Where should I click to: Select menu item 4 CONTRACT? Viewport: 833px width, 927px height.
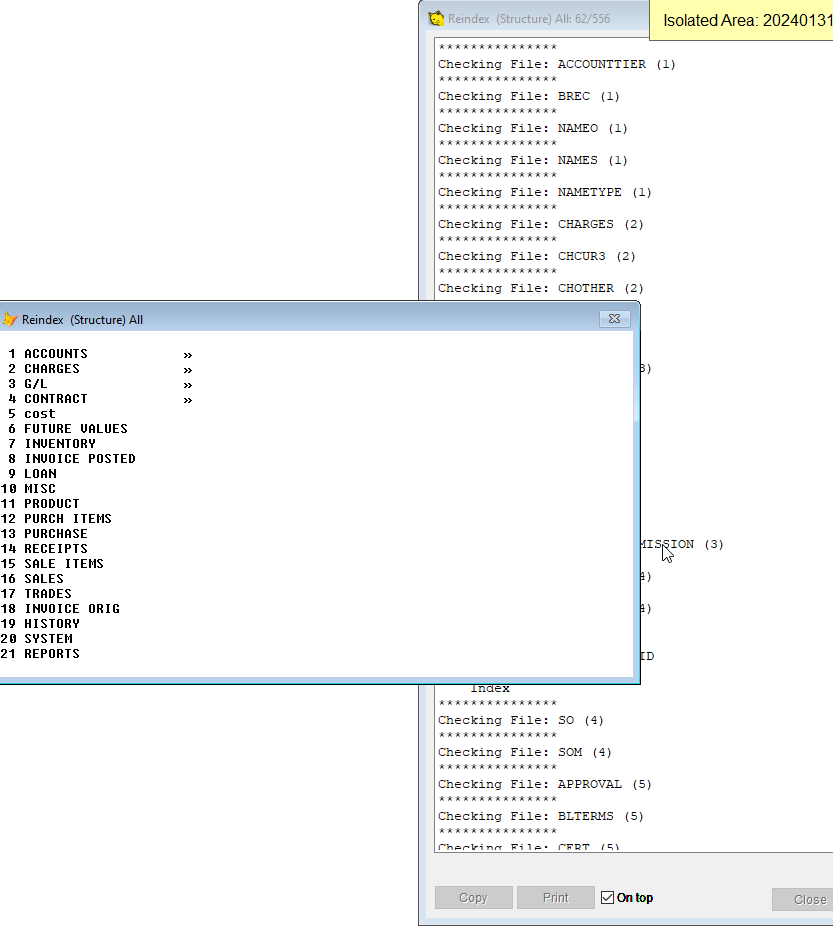point(48,398)
